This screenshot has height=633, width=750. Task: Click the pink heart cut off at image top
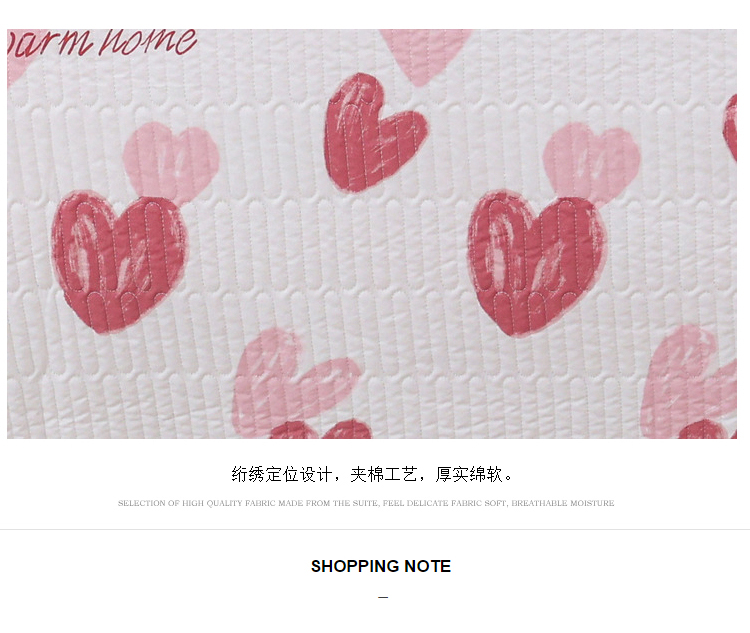pyautogui.click(x=425, y=57)
